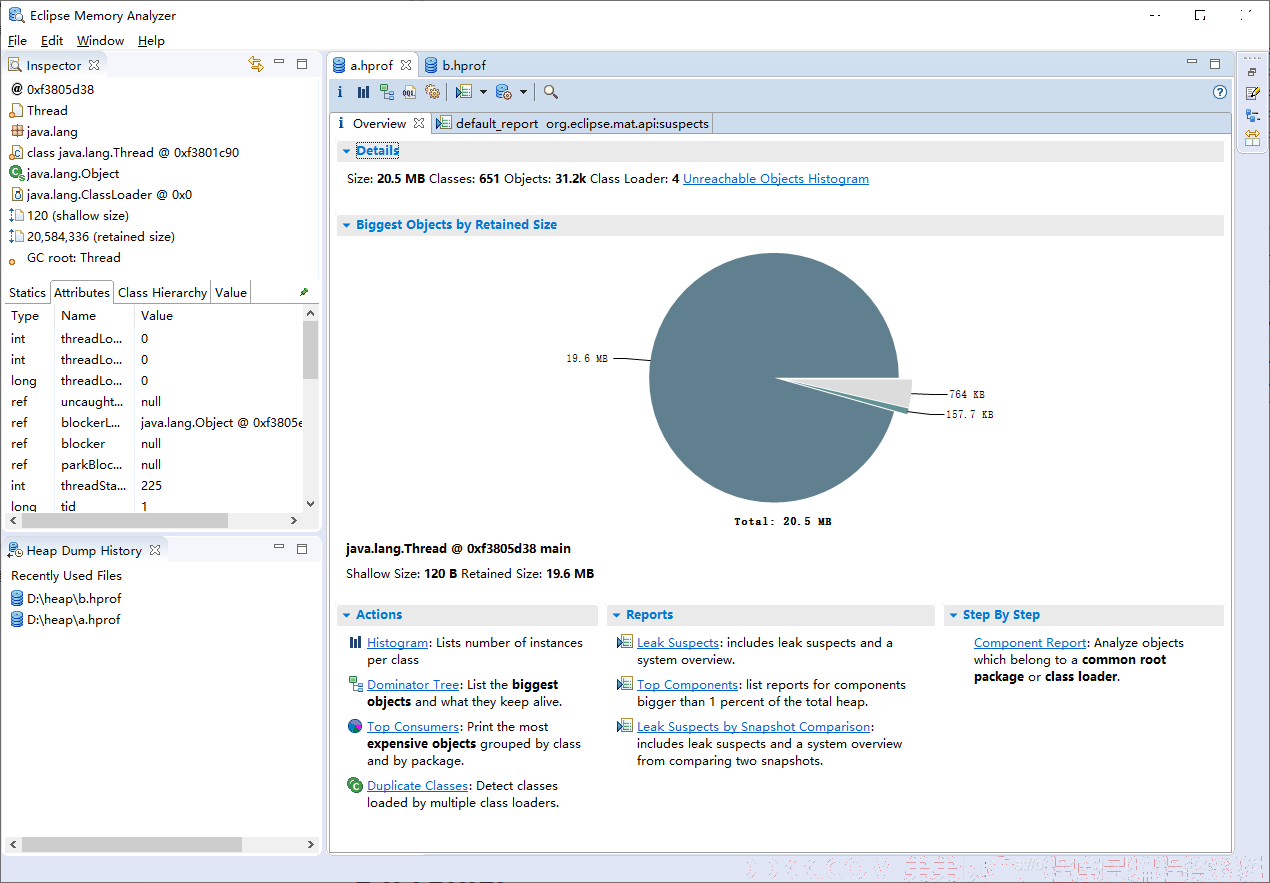The image size is (1270, 883).
Task: Open the Window menu
Action: pos(100,41)
